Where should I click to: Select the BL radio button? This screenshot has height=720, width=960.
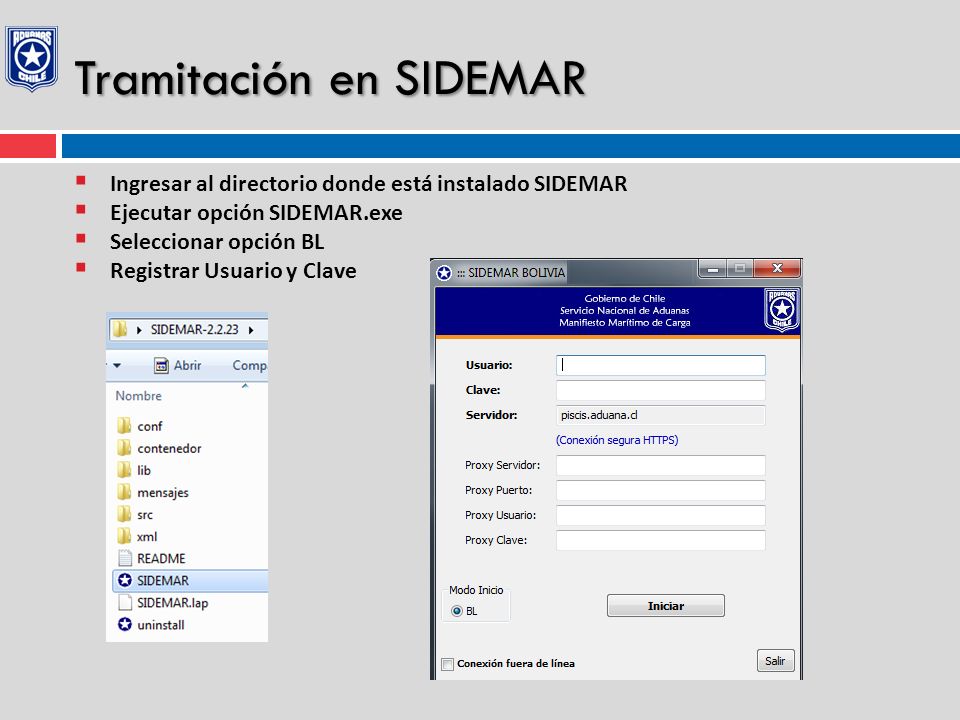456,611
